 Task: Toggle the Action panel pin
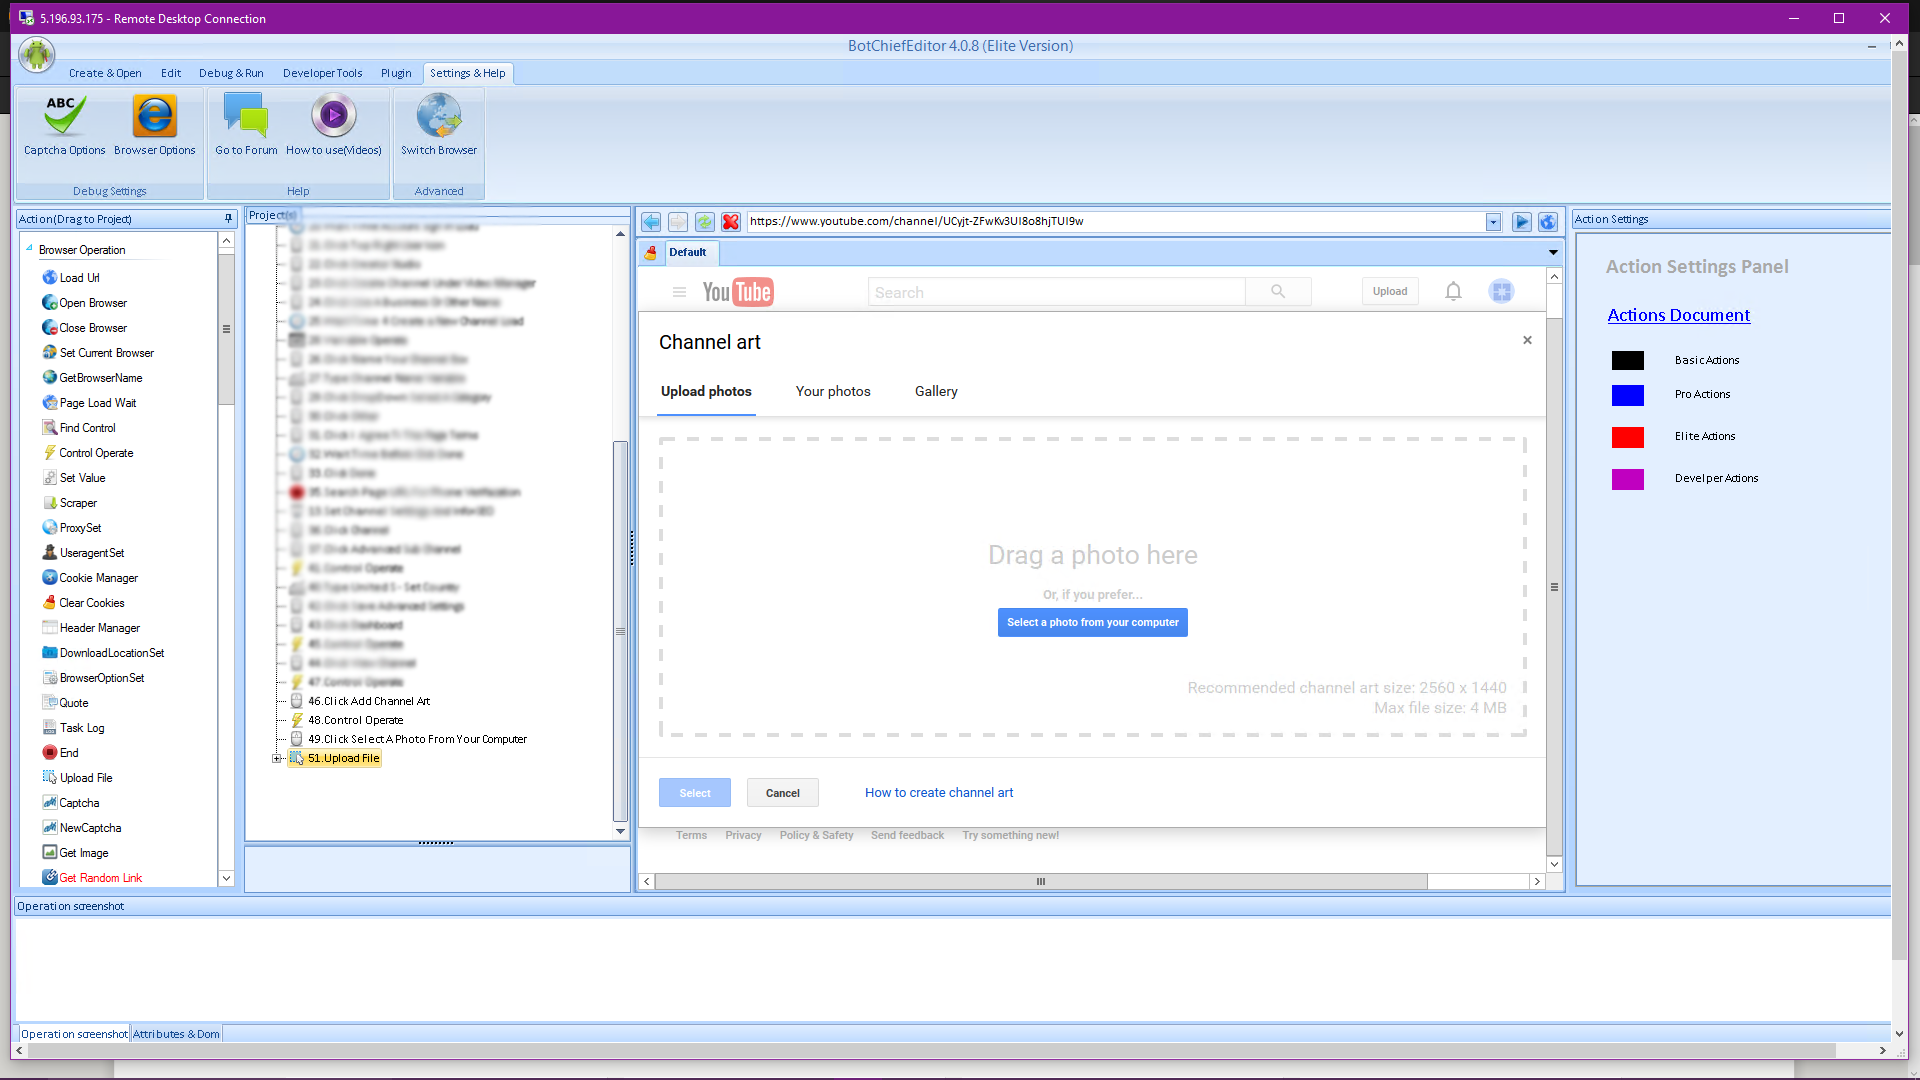tap(228, 219)
